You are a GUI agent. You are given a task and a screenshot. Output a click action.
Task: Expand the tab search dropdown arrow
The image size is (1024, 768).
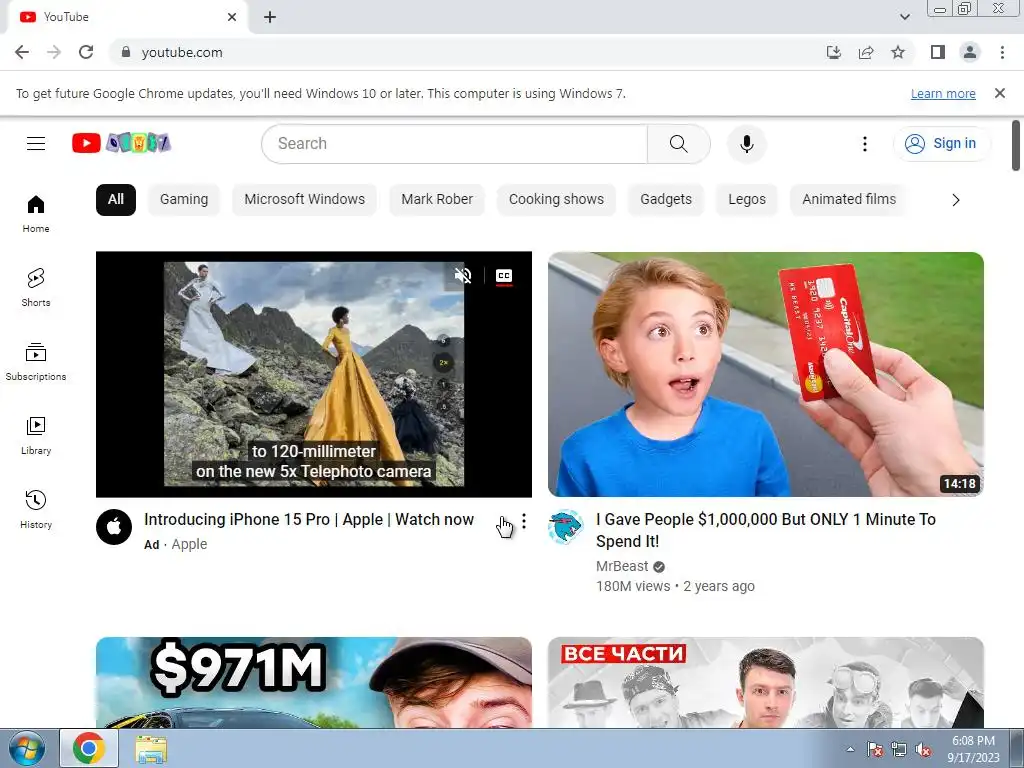904,17
